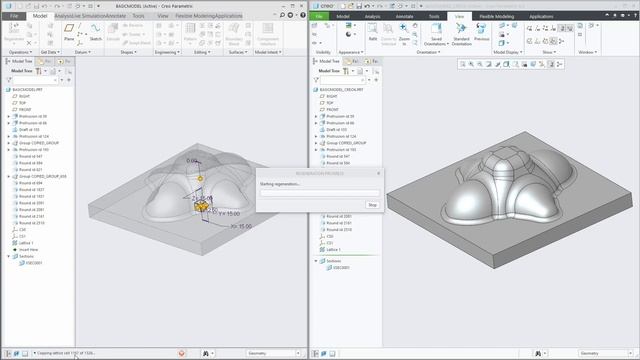Image resolution: width=640 pixels, height=360 pixels.
Task: Toggle the first status bar icon in left window
Action: pyautogui.click(x=8, y=353)
